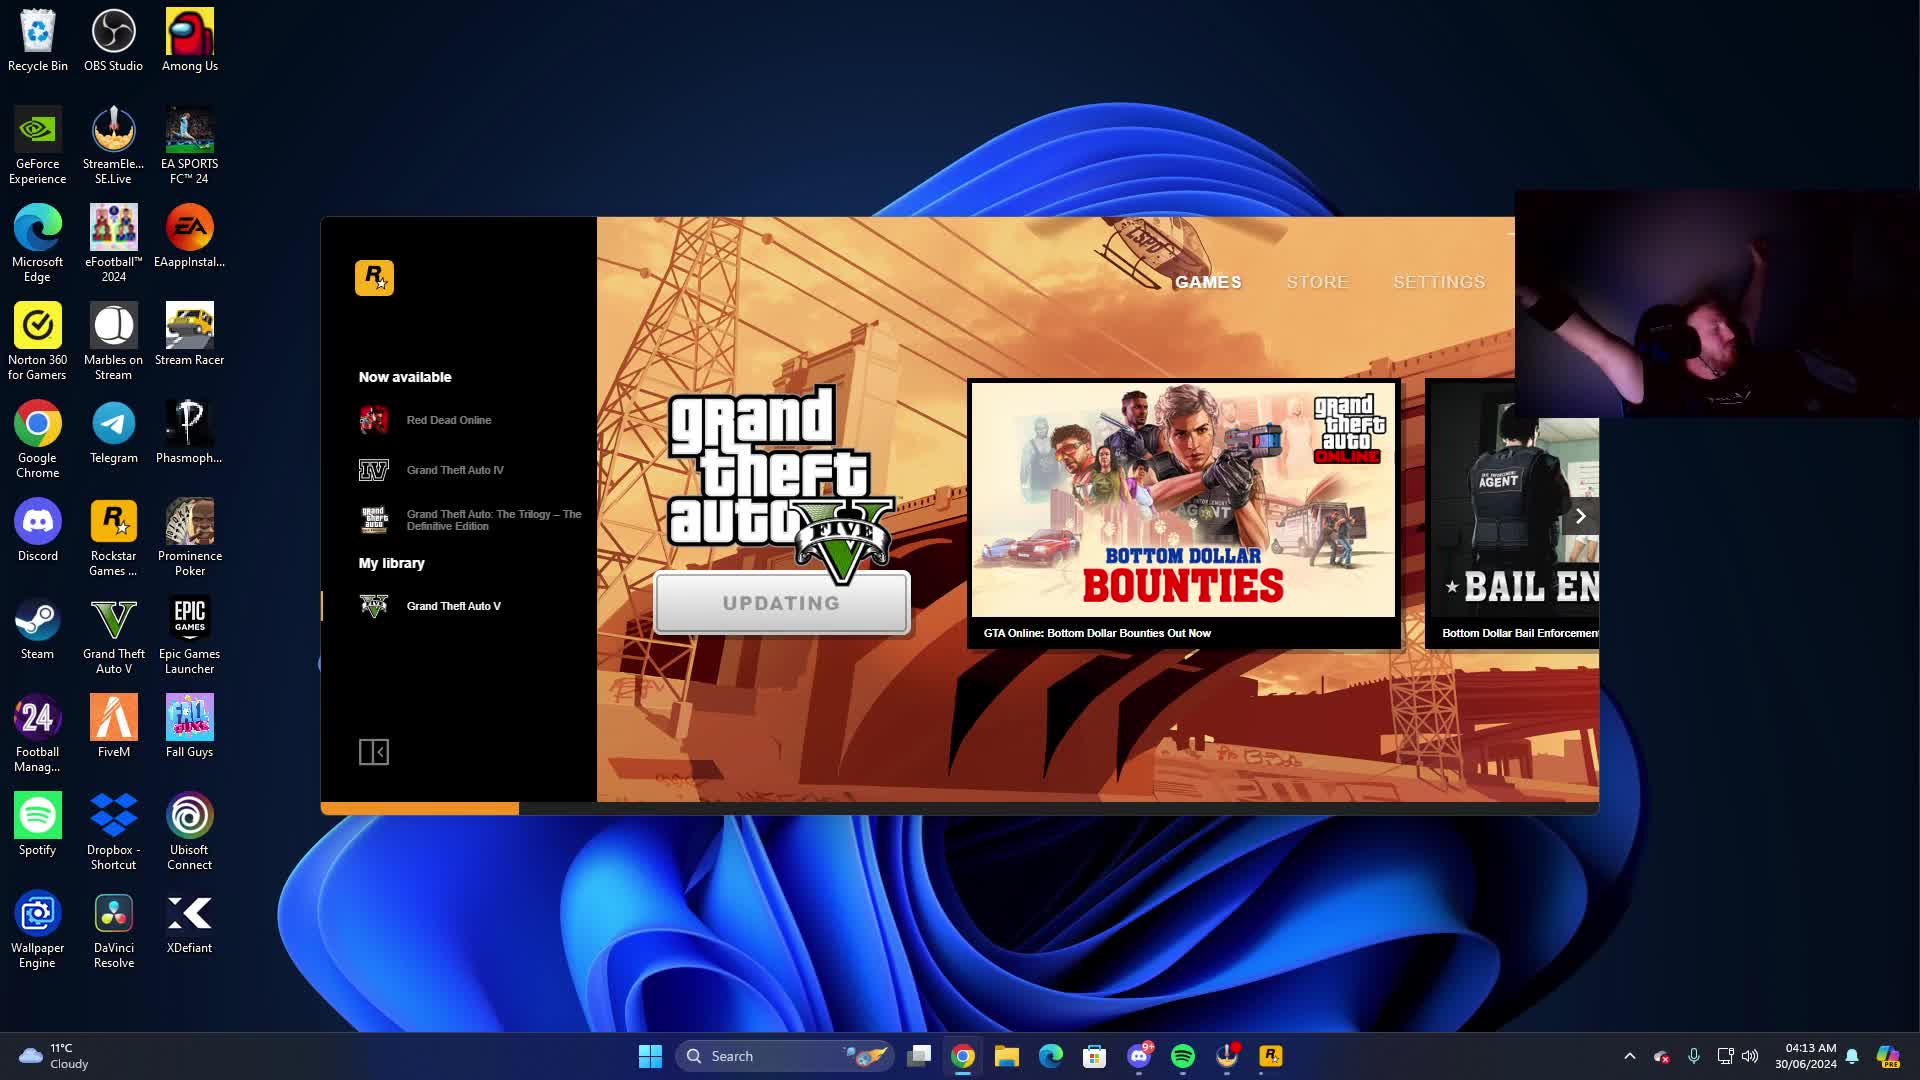
Task: Select XDefiant desktop icon
Action: [190, 923]
